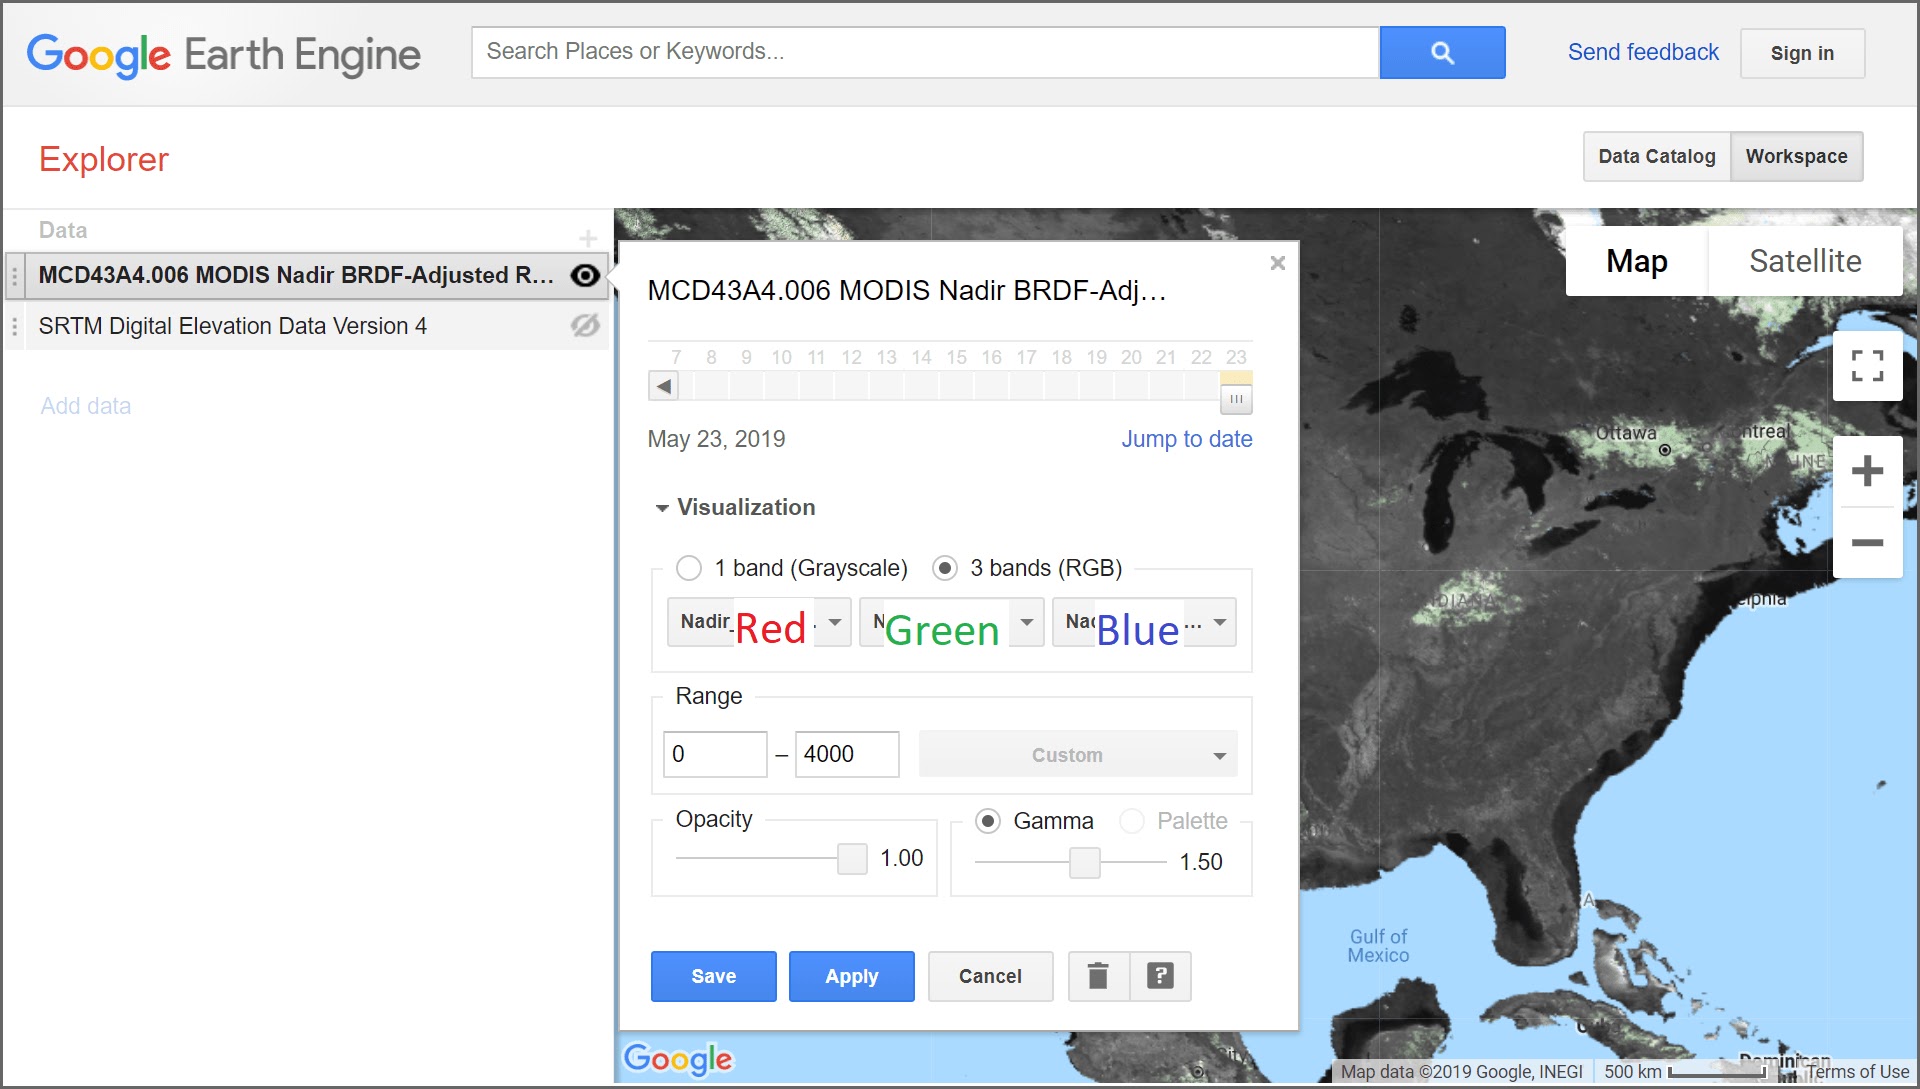Choose the Gamma radio button

click(x=988, y=821)
